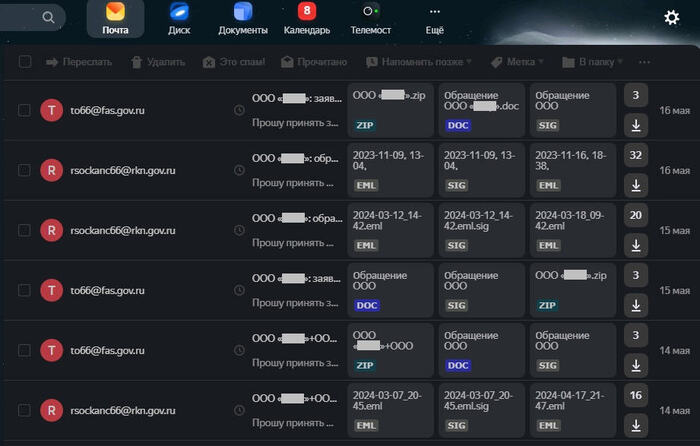Tick the select-all checkbox in the toolbar
The width and height of the screenshot is (700, 446).
[25, 62]
